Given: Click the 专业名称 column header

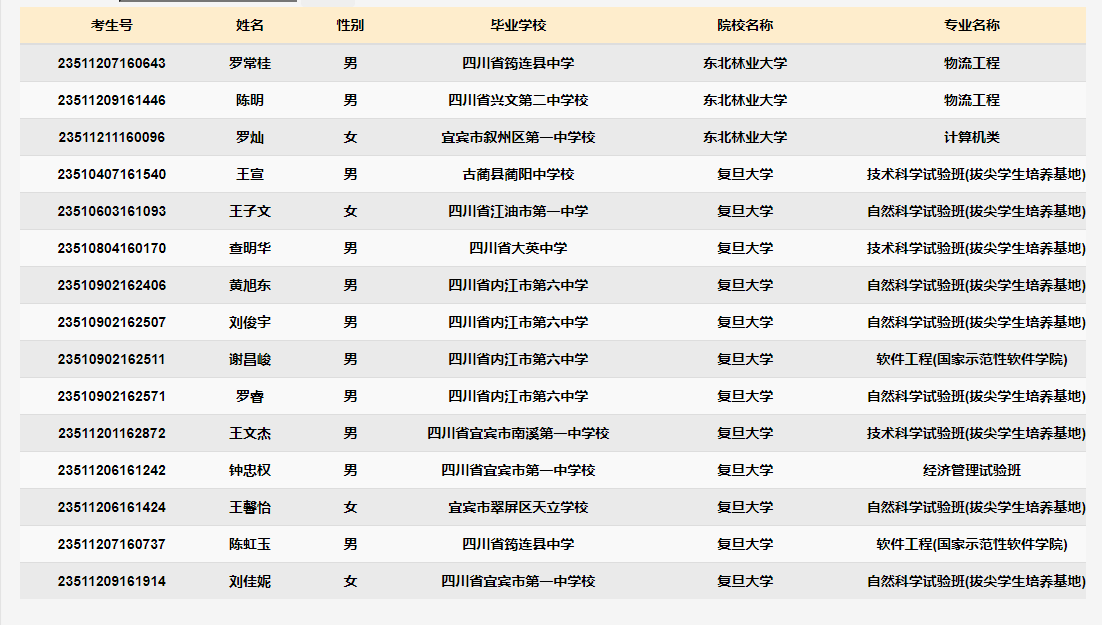Looking at the screenshot, I should [972, 25].
